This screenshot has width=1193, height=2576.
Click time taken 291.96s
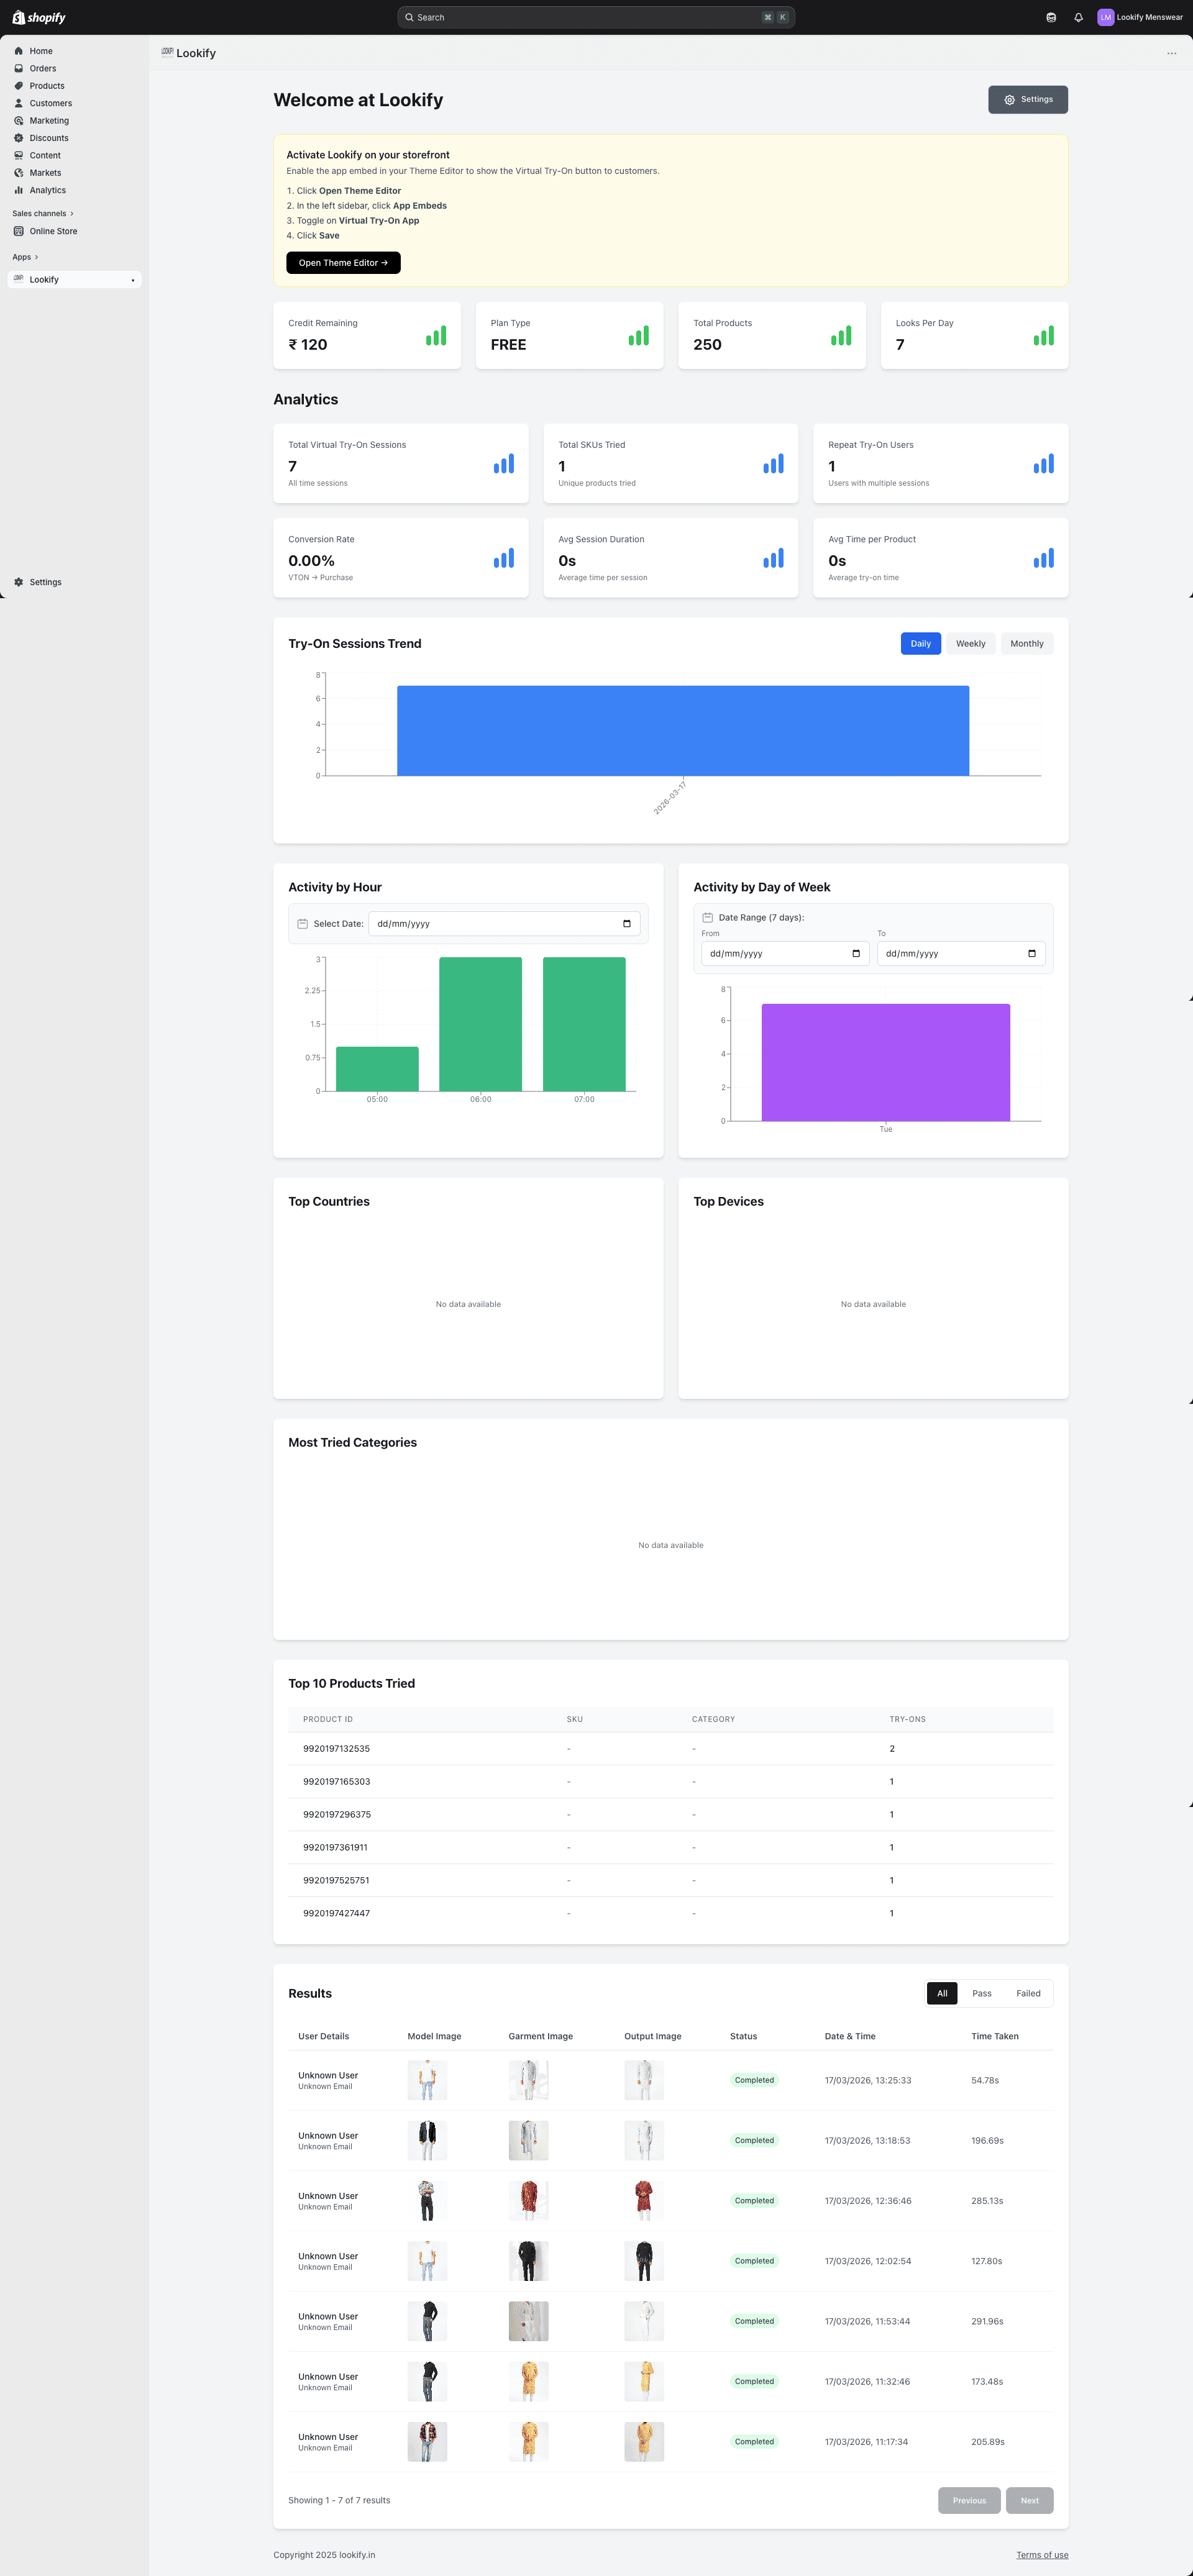pos(987,2322)
